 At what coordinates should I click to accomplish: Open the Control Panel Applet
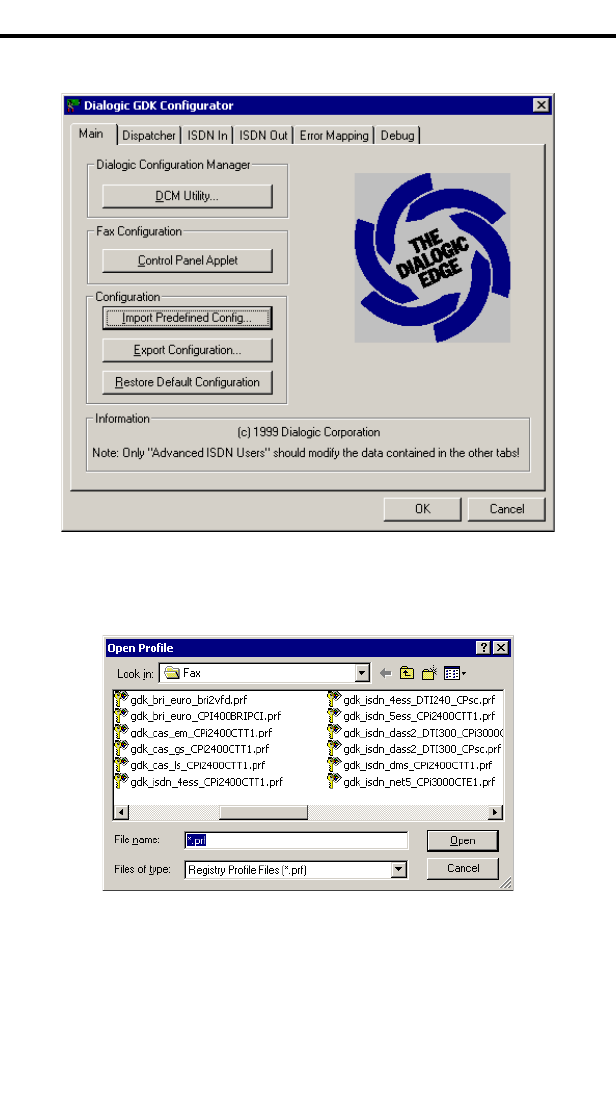pyautogui.click(x=187, y=261)
